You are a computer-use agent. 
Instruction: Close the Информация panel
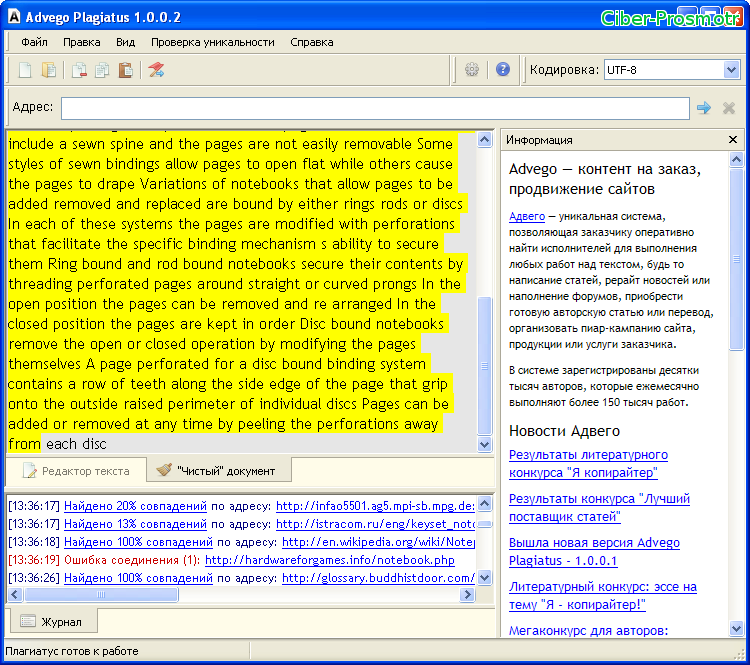coord(733,140)
